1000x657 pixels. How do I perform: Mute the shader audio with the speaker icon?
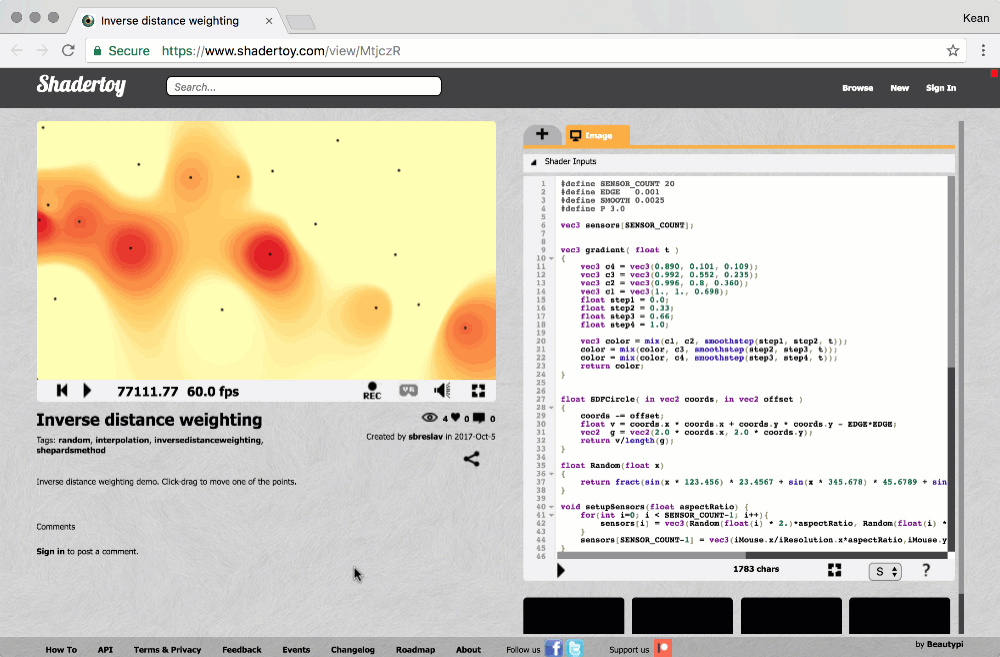pos(442,391)
